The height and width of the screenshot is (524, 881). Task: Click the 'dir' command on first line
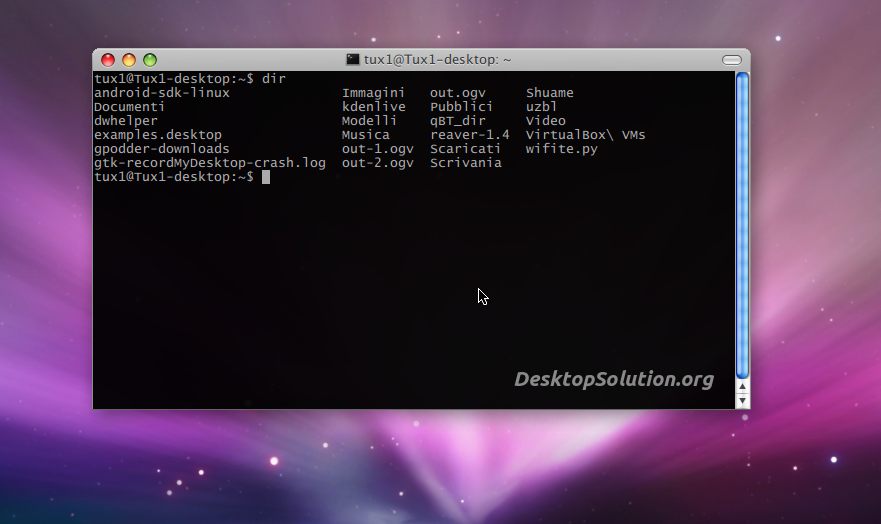[x=274, y=79]
